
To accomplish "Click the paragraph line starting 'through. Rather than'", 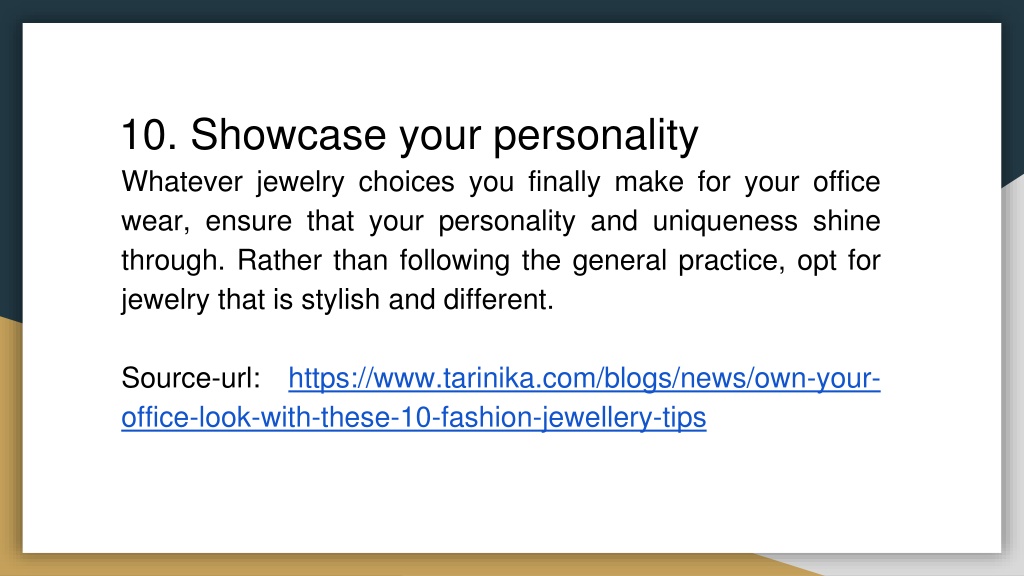I will point(501,261).
